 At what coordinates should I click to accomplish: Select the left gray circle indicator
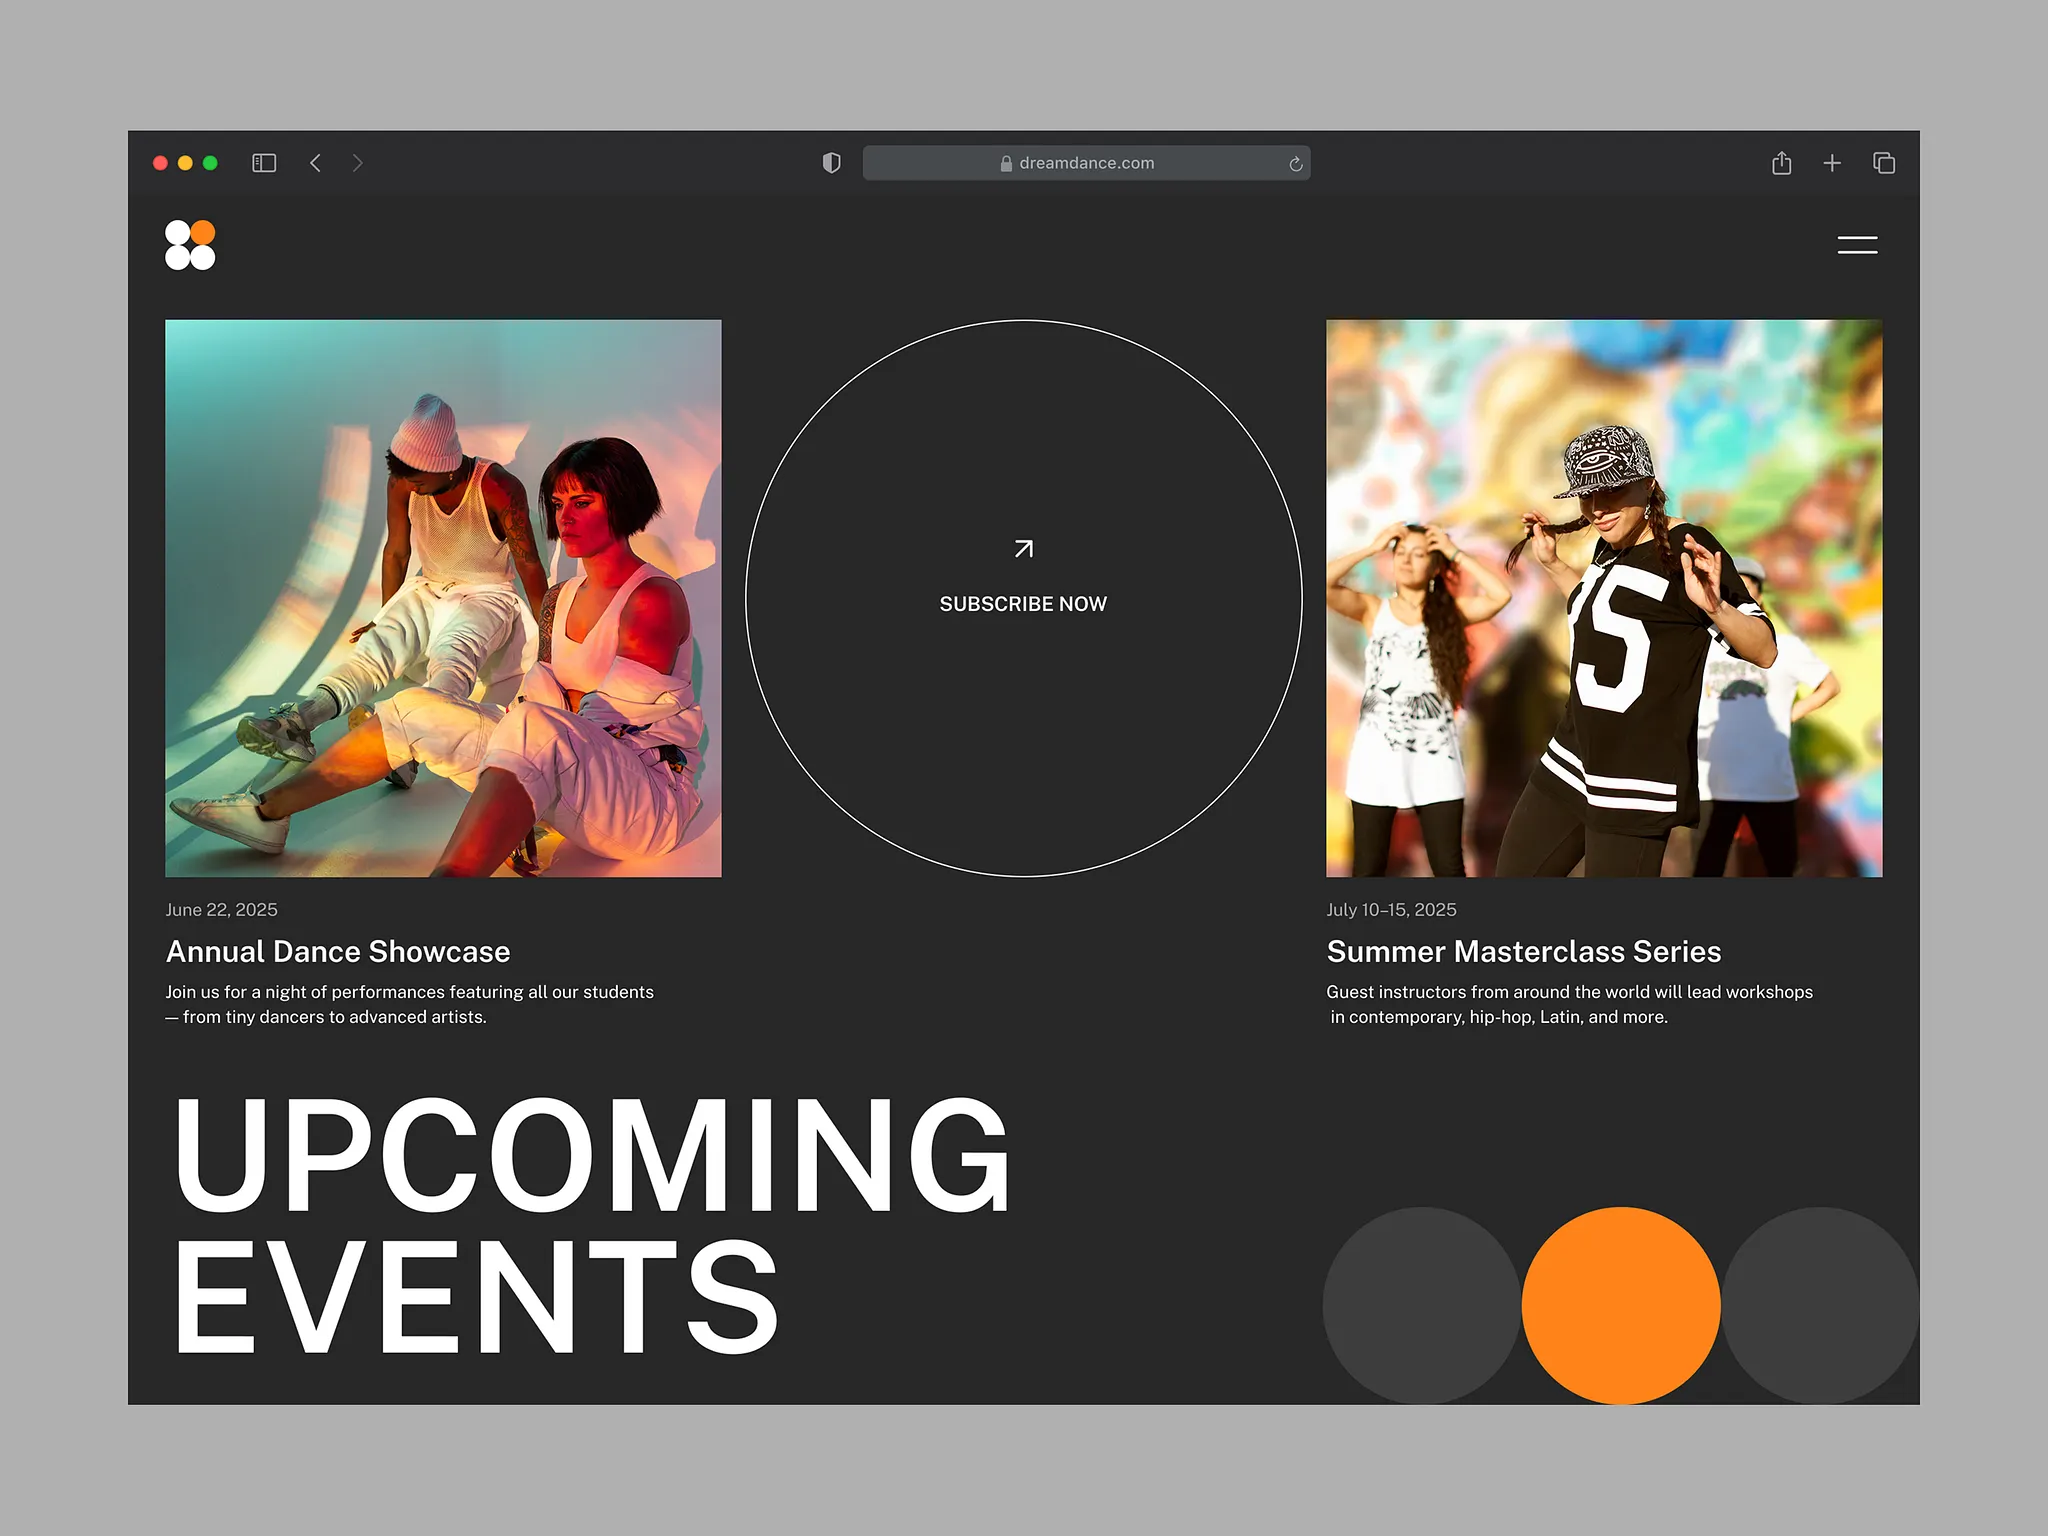coord(1421,1305)
